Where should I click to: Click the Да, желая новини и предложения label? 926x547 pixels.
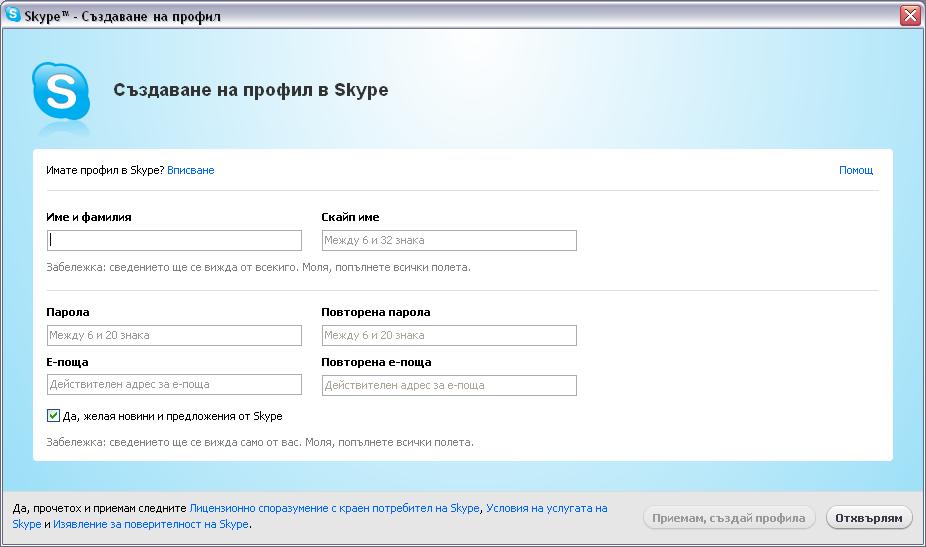tap(172, 416)
